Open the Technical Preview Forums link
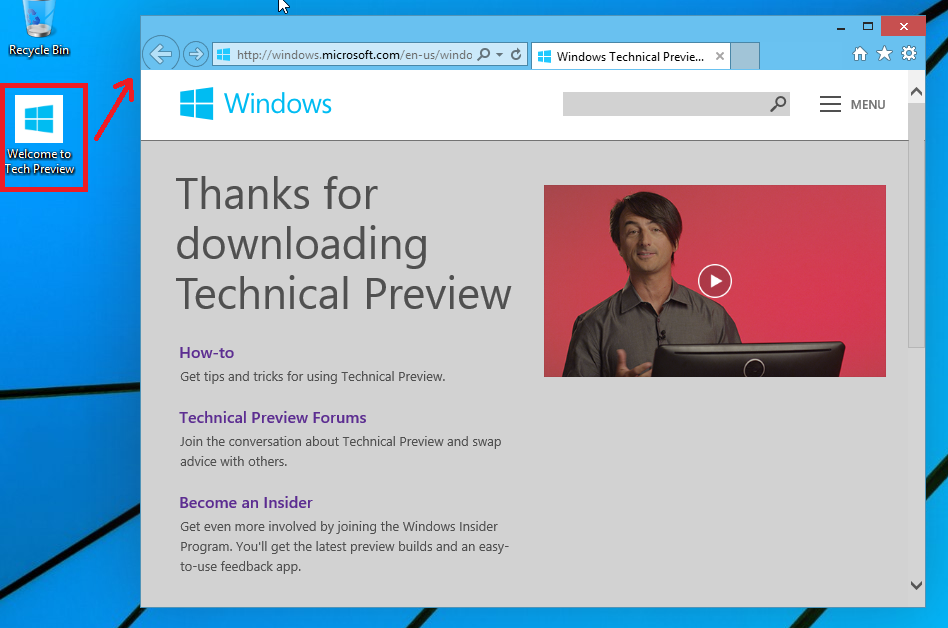948x628 pixels. point(273,418)
